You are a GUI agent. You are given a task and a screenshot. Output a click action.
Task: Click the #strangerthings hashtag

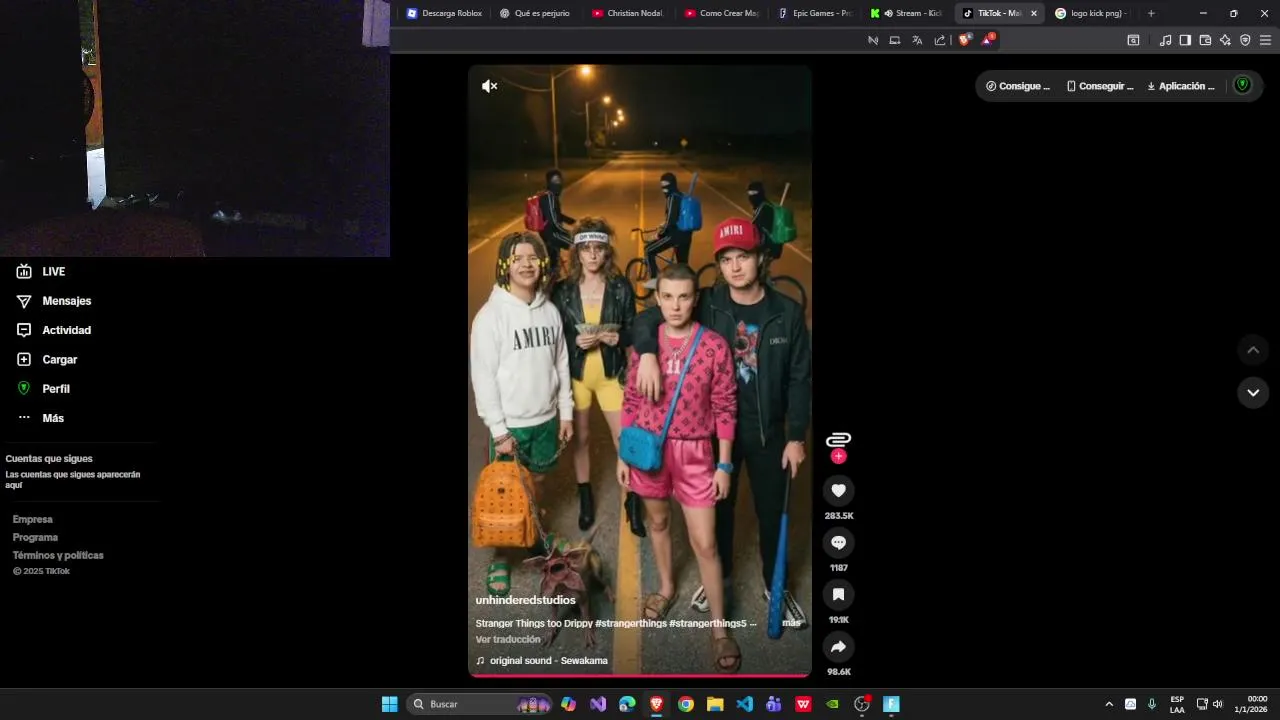[x=630, y=623]
